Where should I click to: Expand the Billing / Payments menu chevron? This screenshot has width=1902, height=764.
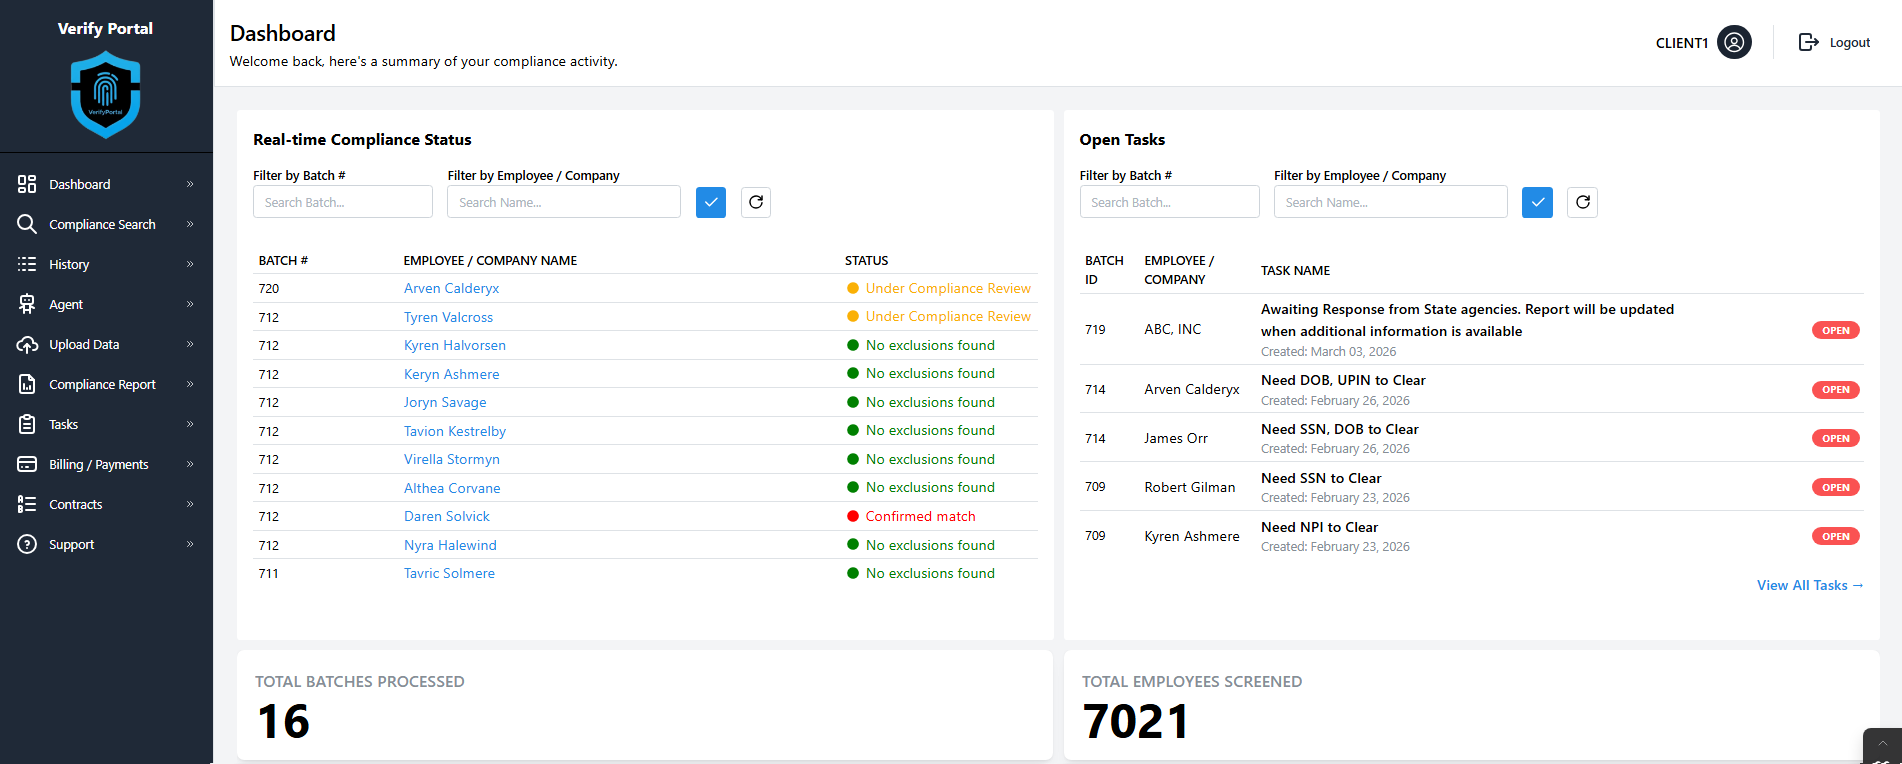pos(190,464)
